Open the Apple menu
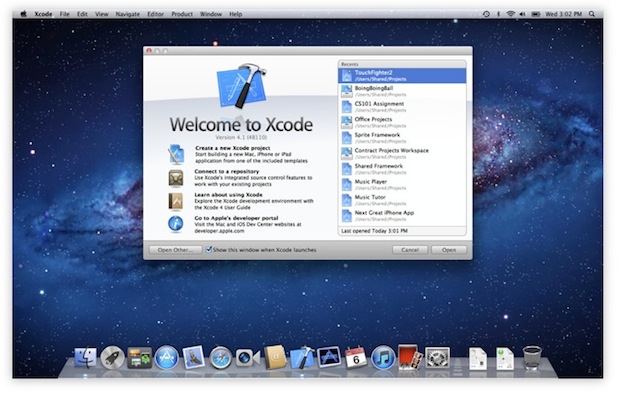Viewport: 620px width, 394px height. (23, 14)
